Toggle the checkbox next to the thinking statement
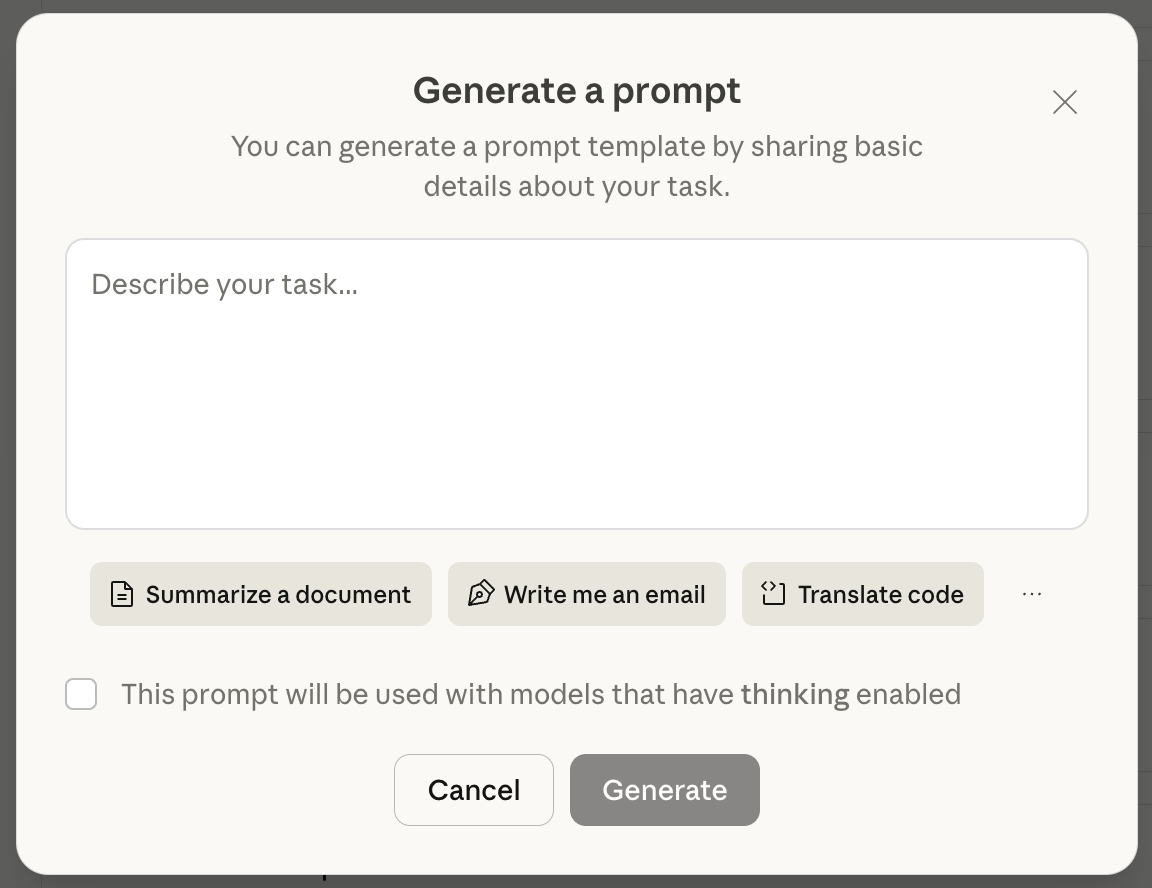Screen dimensions: 1152x888 (x=81, y=694)
